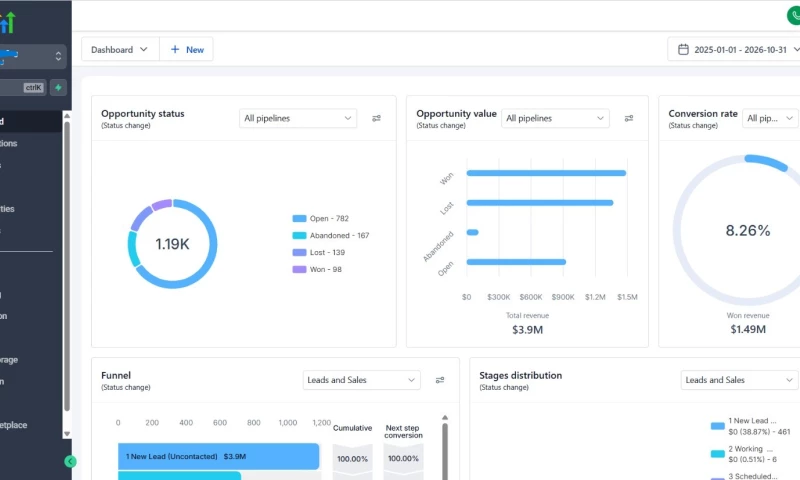Screen dimensions: 800x480
Task: Click the Lost bar in Opportunity value chart
Action: point(540,203)
